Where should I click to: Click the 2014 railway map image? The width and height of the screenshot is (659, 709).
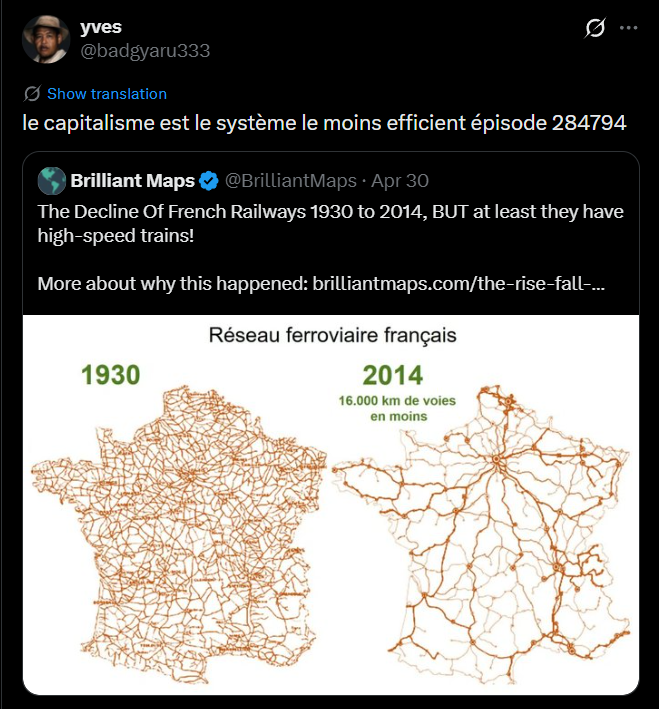tap(481, 534)
